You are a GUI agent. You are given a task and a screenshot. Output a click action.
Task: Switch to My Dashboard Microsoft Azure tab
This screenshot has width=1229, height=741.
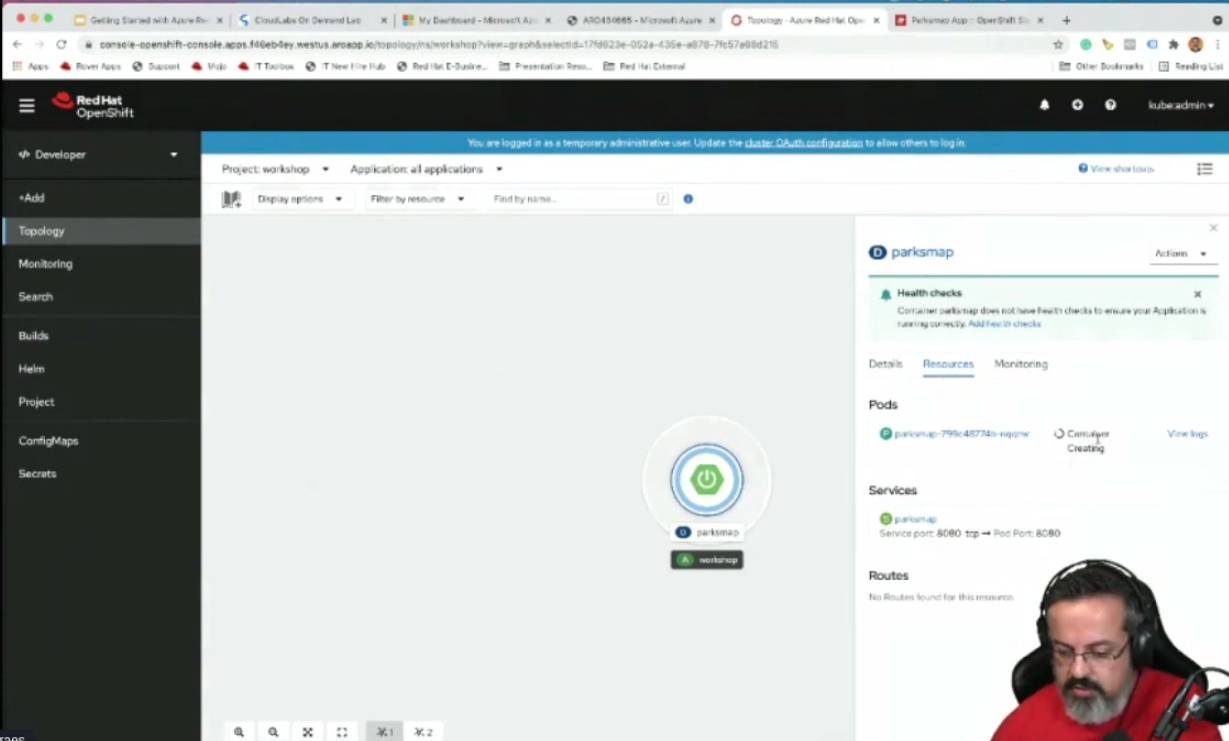tap(475, 20)
